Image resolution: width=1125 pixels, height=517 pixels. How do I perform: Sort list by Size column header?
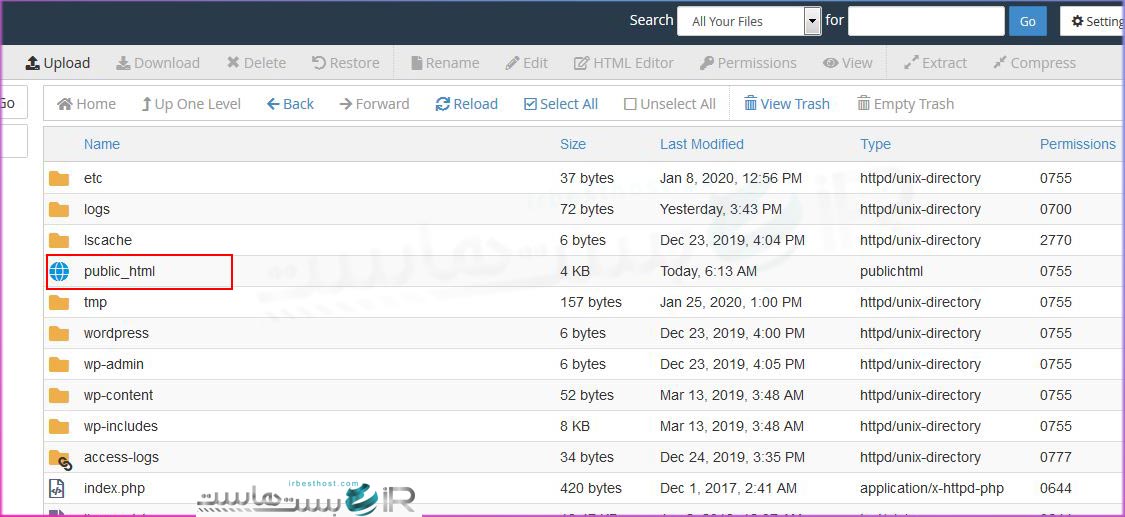(573, 144)
